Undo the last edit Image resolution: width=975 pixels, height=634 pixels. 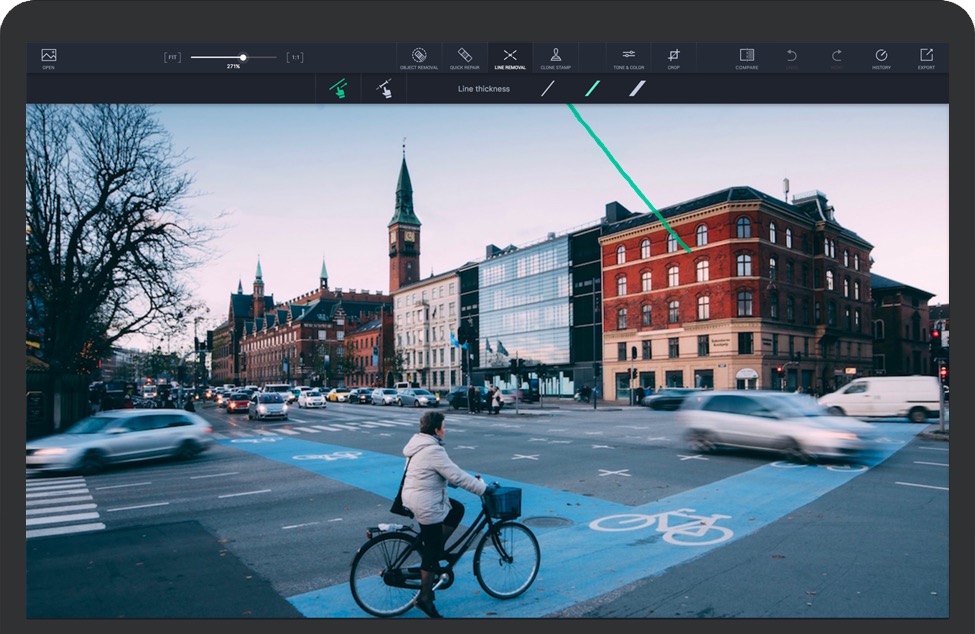click(x=791, y=57)
